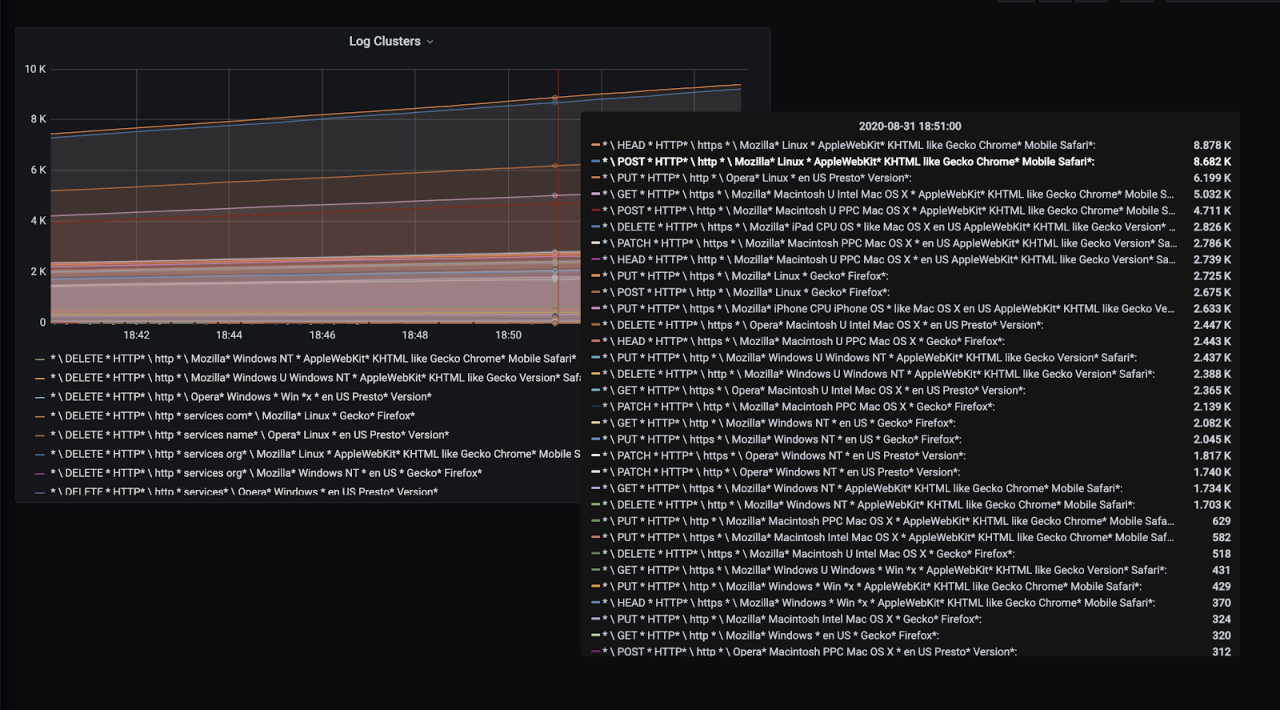Click blue legend icon for services org Linux series

pos(39,454)
